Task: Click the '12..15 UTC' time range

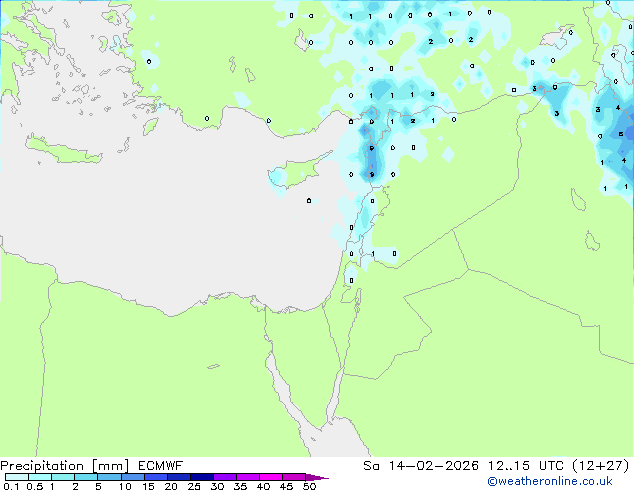Action: 526,466
